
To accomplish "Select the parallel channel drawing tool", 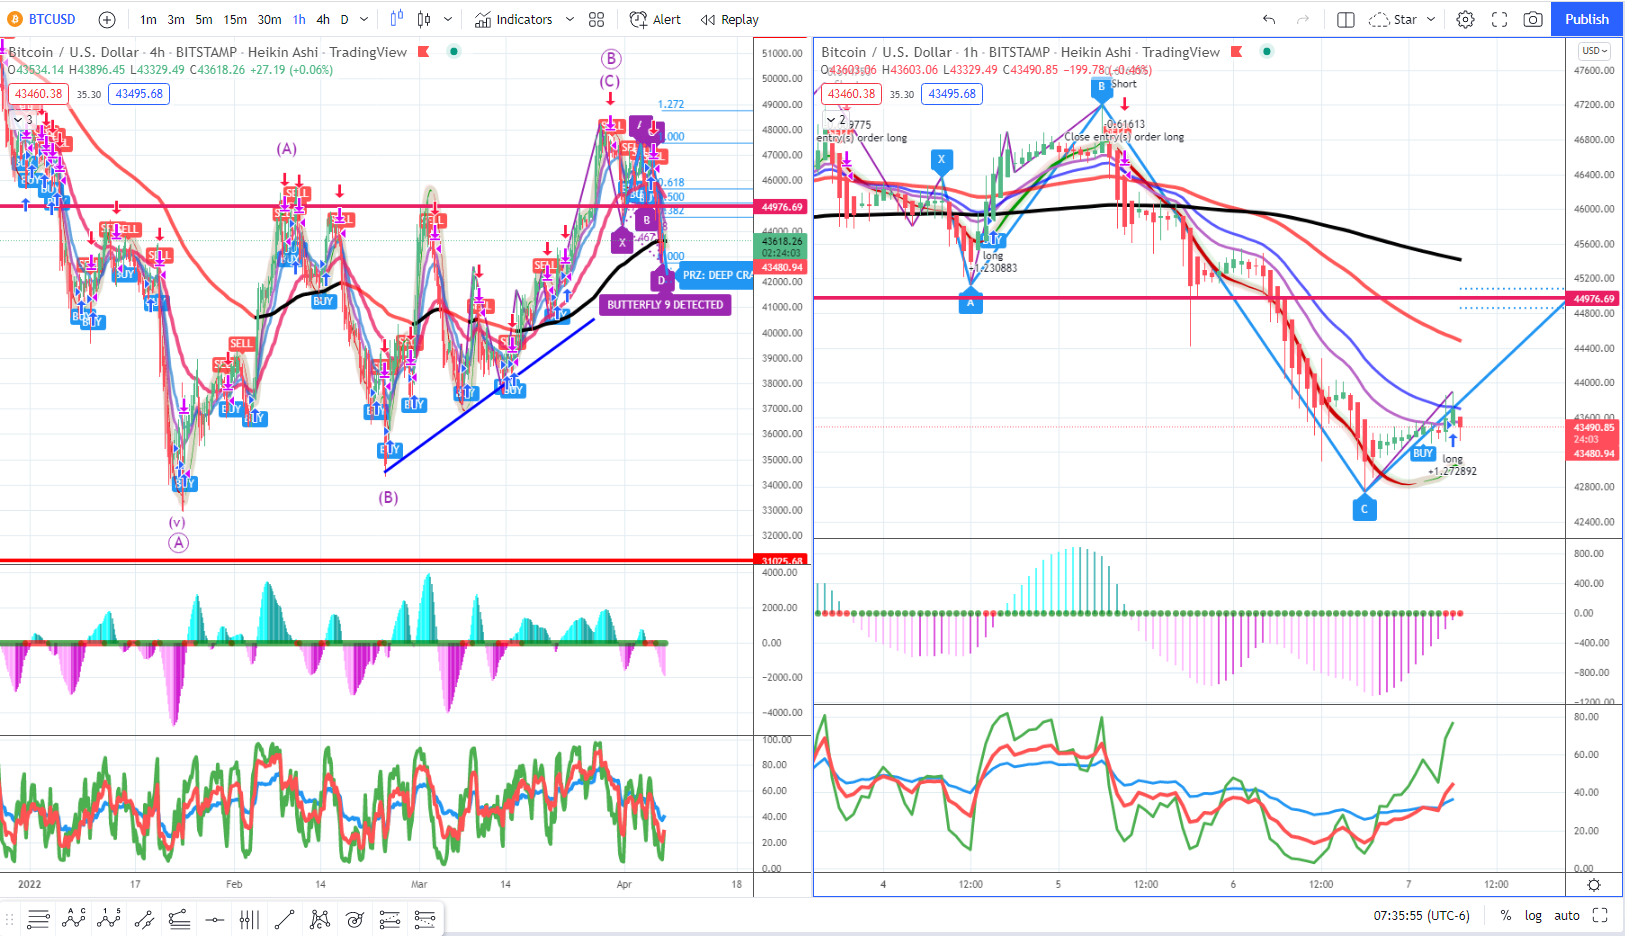I will (144, 919).
